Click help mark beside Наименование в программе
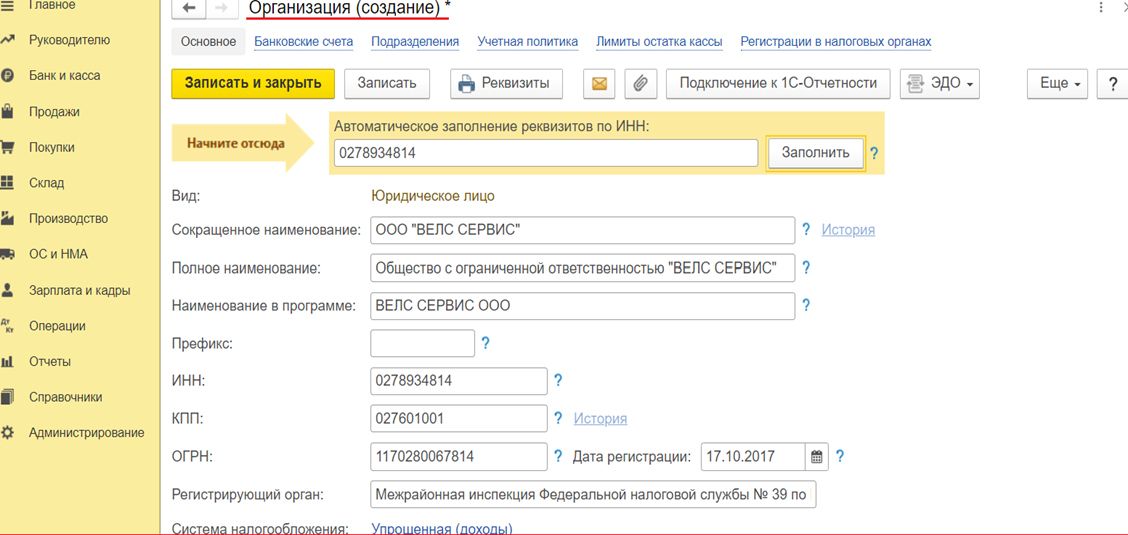 point(806,305)
